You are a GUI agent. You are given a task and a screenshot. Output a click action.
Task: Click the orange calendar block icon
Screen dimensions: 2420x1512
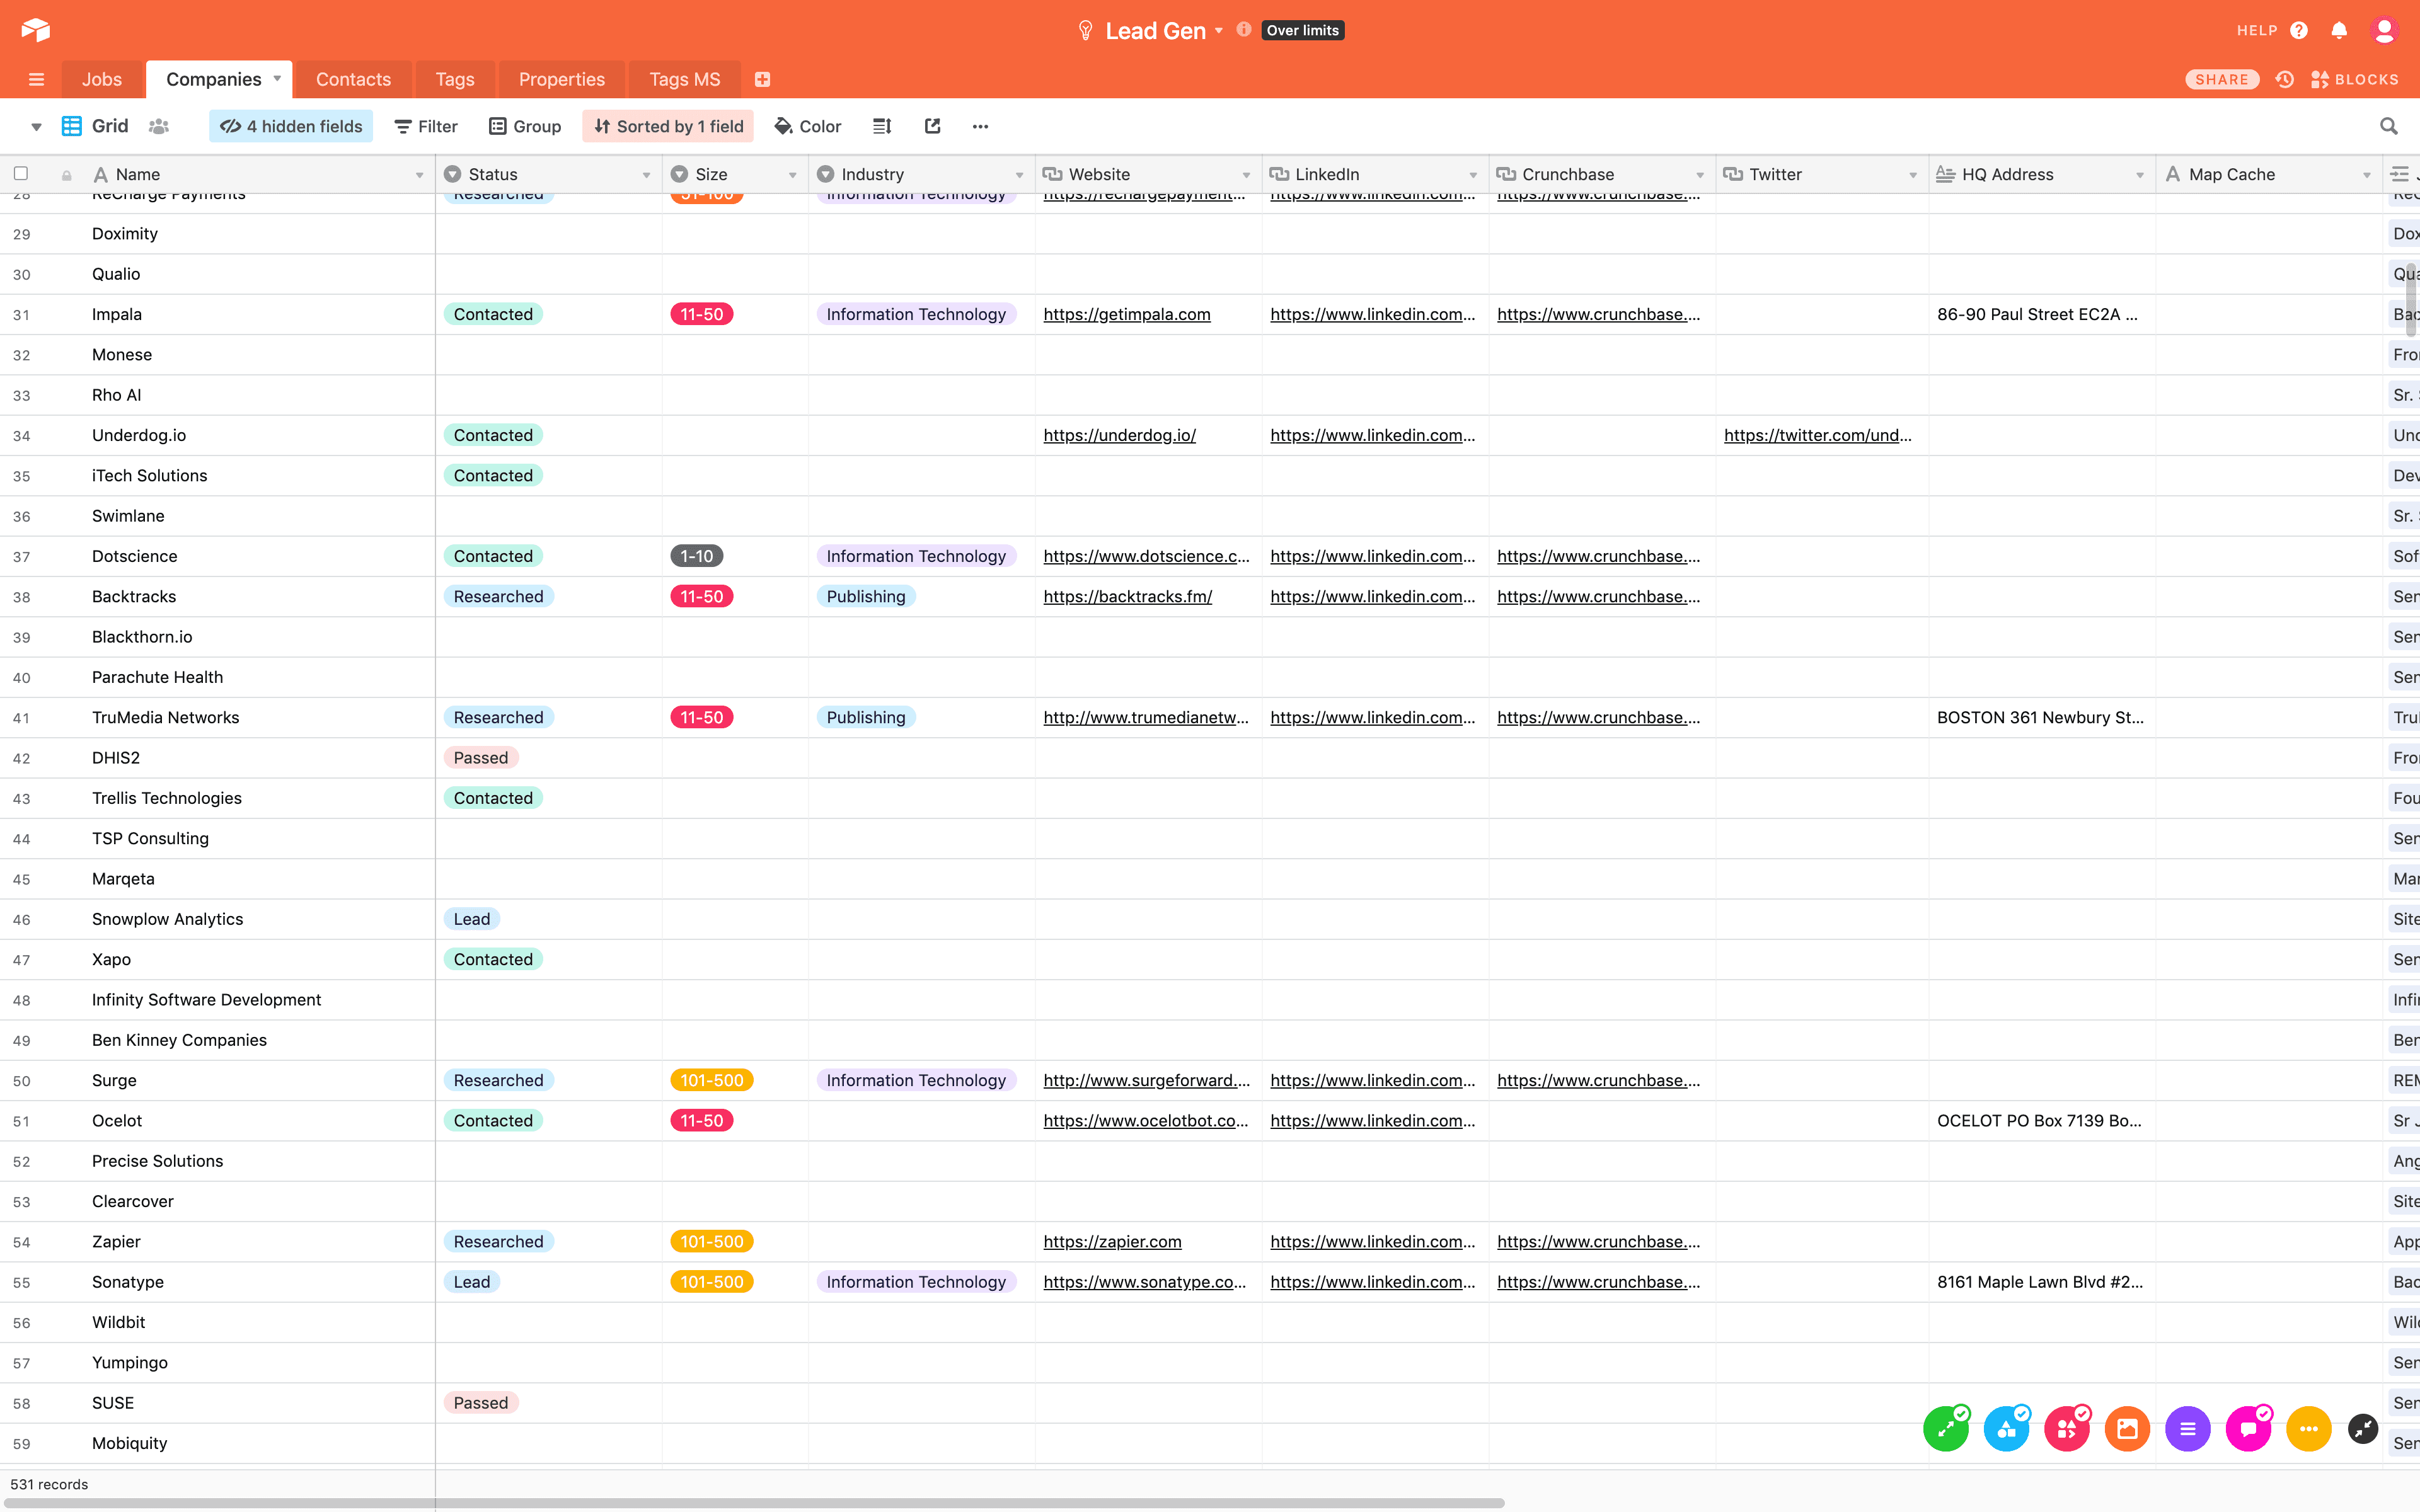[2127, 1429]
